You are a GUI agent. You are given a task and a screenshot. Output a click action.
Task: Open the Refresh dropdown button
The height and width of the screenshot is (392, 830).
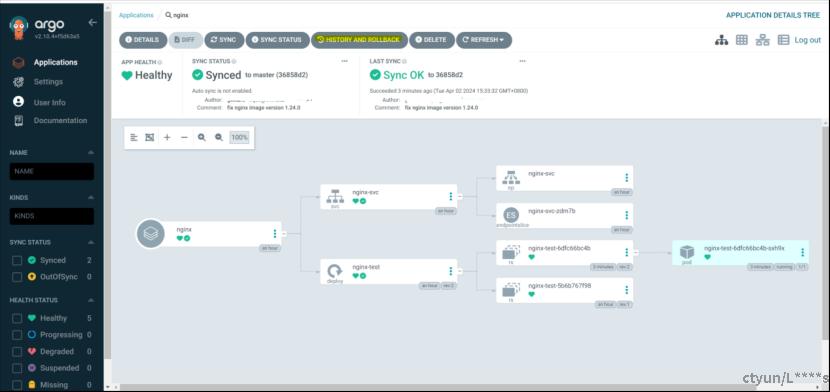pos(484,40)
